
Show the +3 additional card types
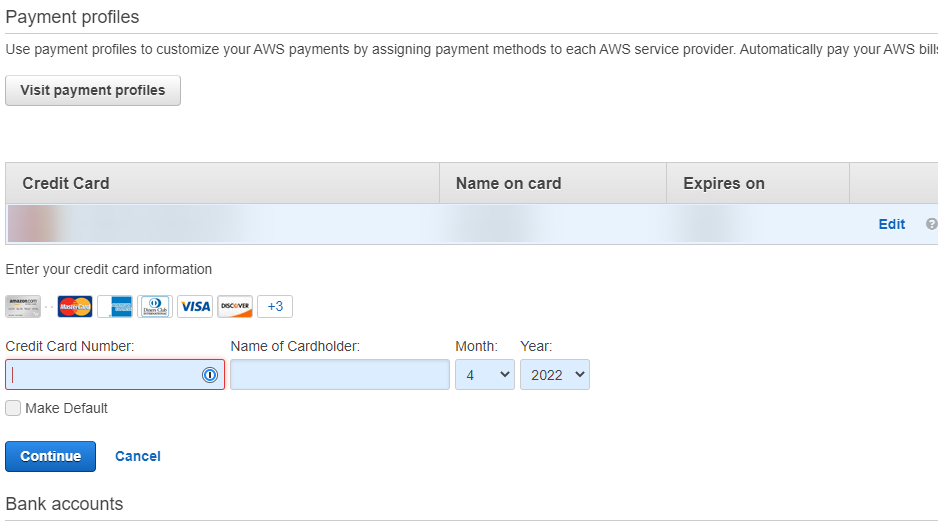click(275, 306)
